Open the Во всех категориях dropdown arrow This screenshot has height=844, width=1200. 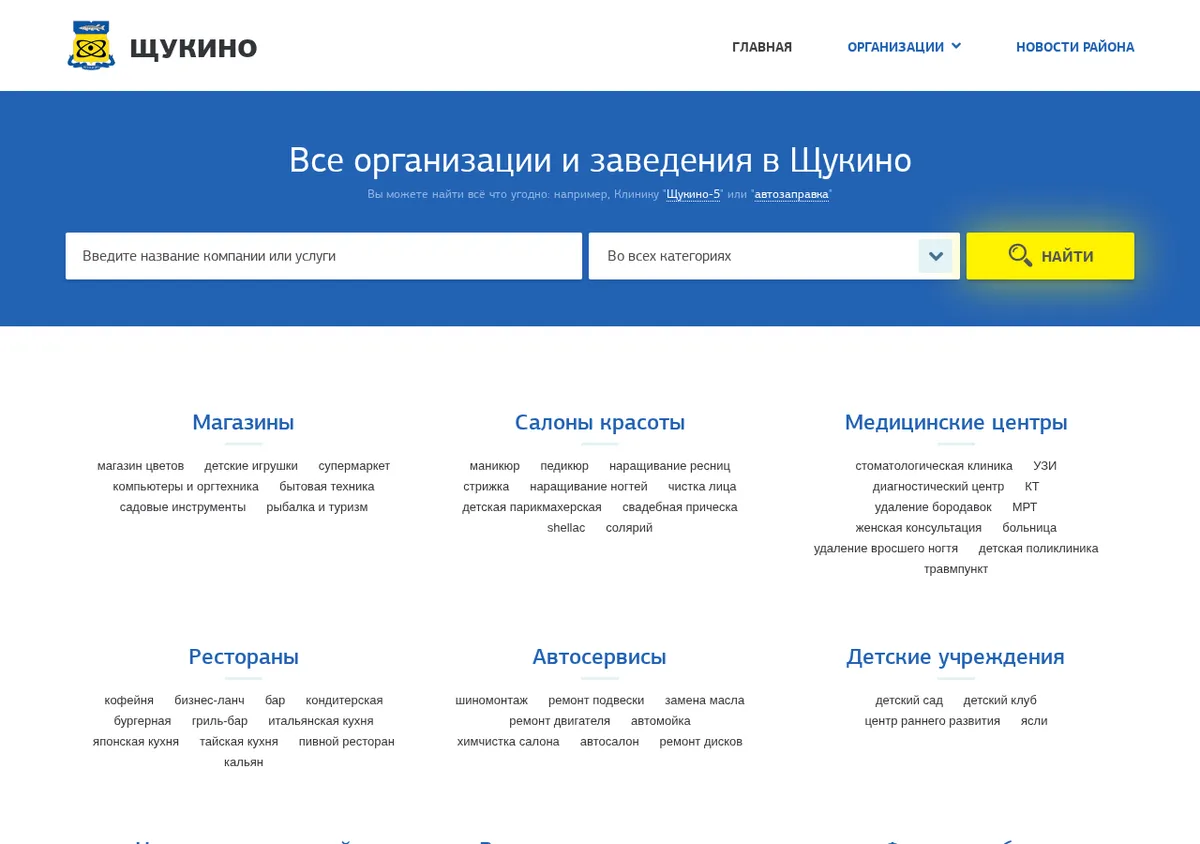pos(936,256)
